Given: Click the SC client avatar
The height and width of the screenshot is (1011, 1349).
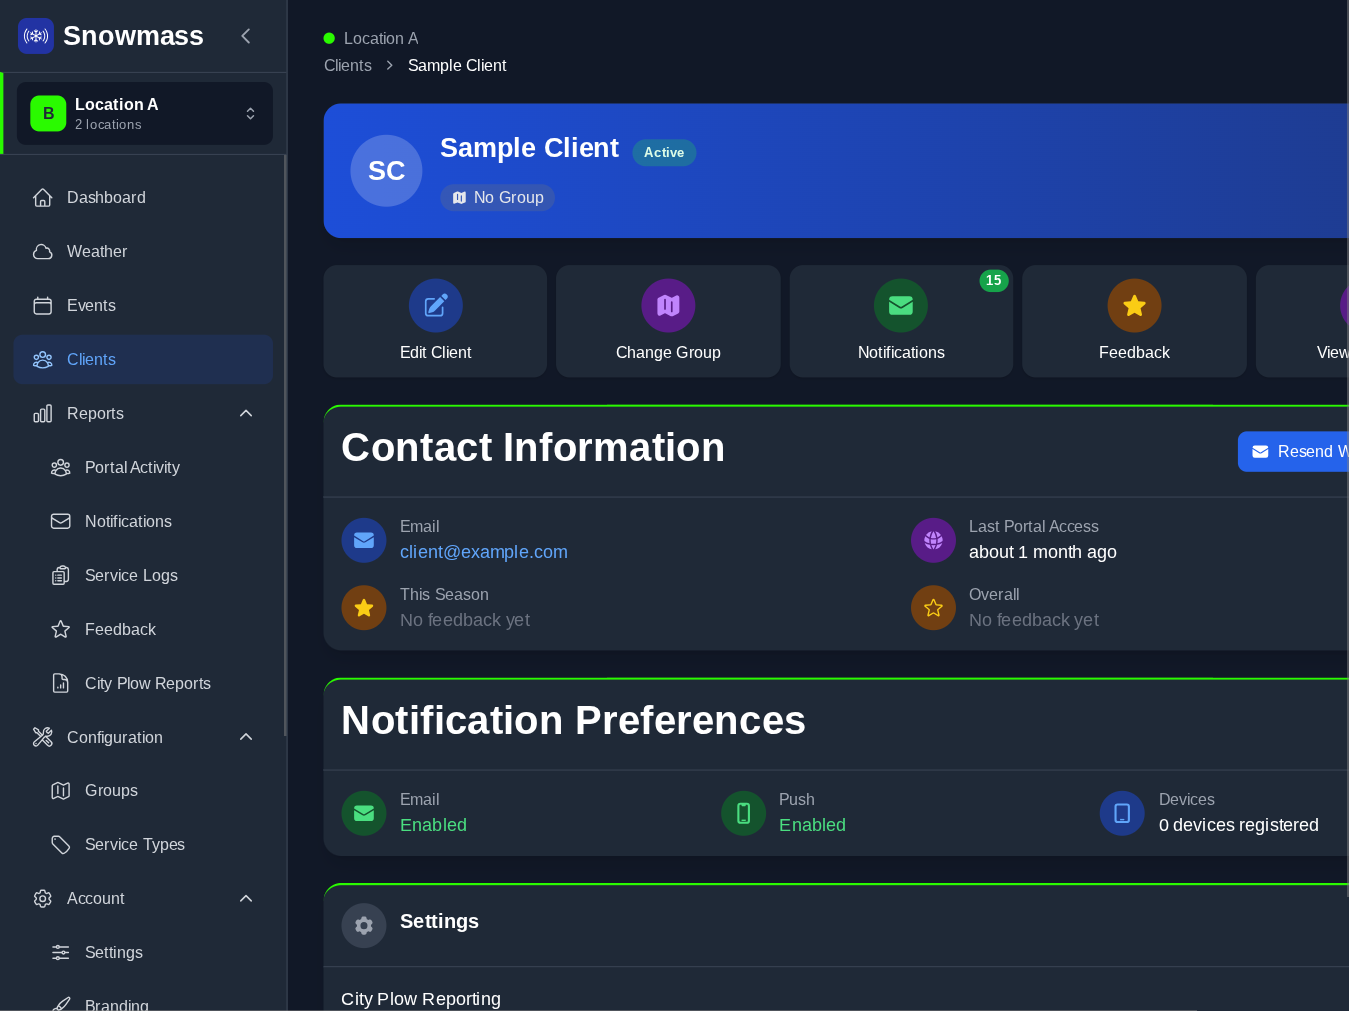Looking at the screenshot, I should [x=386, y=171].
